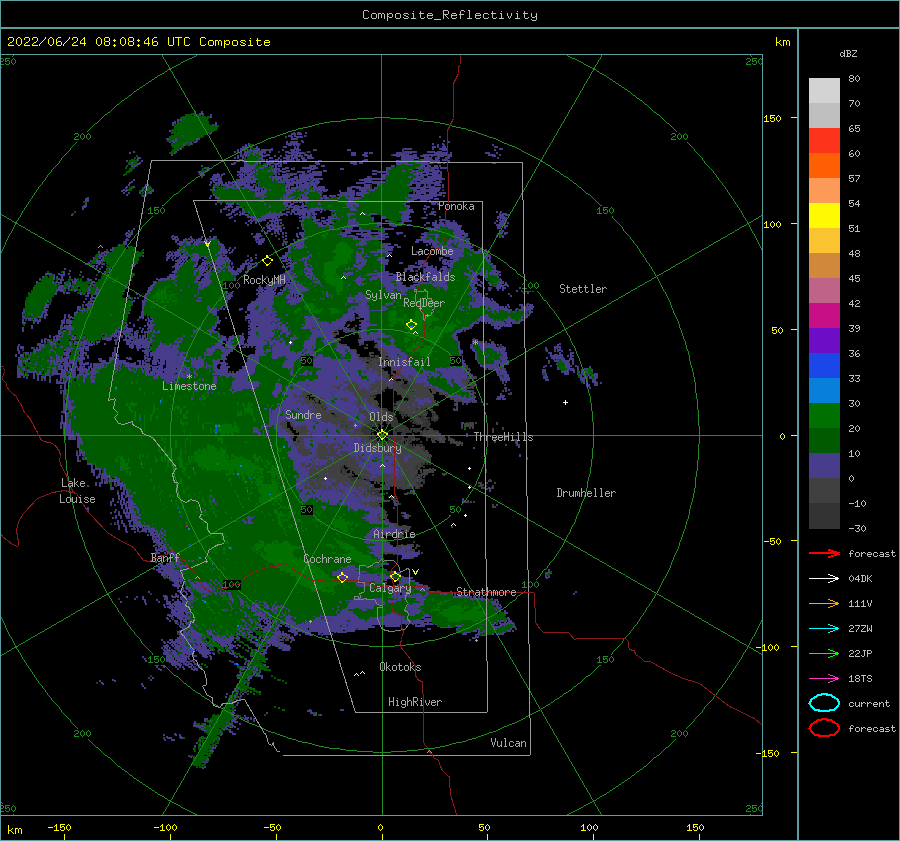Click the yellow radar-center diamond near Olds
This screenshot has width=900, height=841.
click(382, 435)
